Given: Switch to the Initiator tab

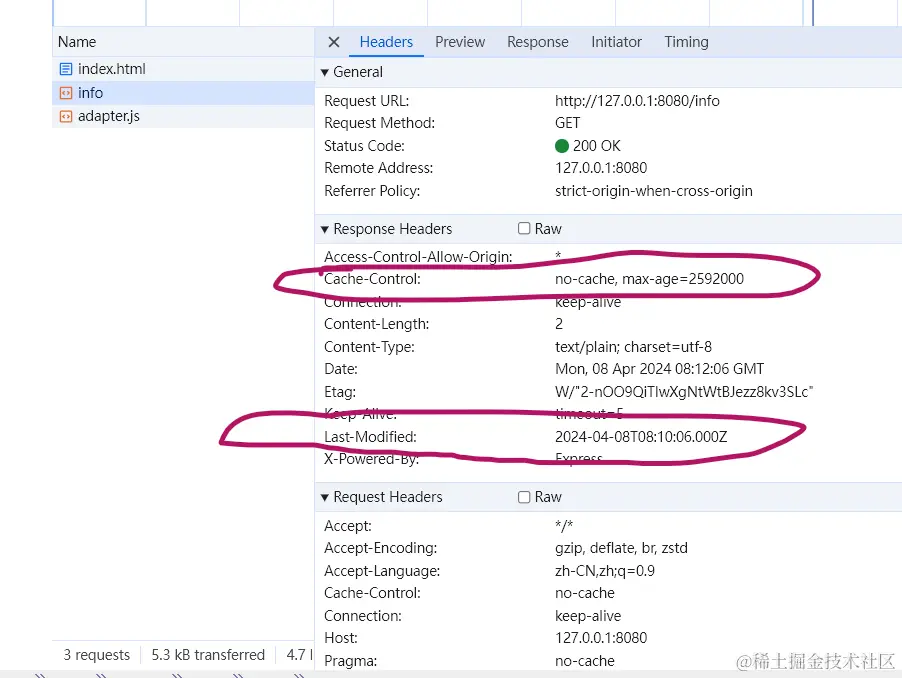Looking at the screenshot, I should pos(616,42).
